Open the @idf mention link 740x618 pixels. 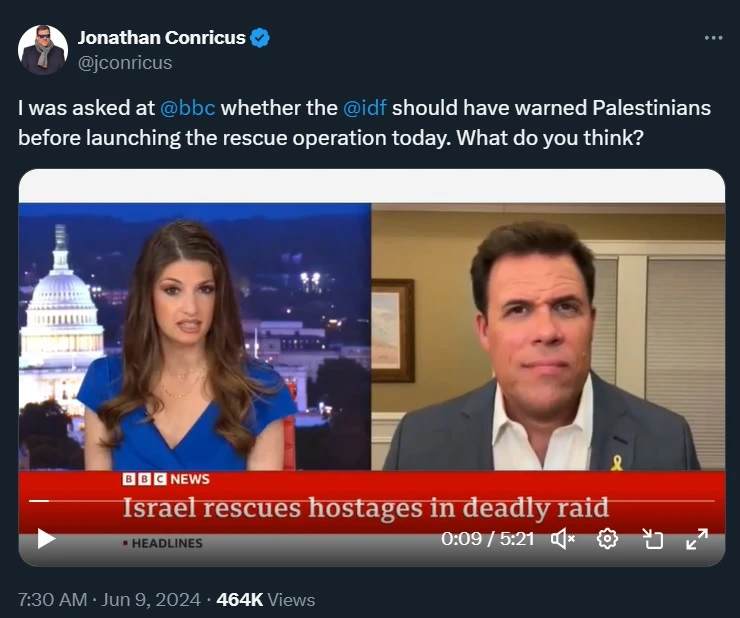tap(365, 108)
